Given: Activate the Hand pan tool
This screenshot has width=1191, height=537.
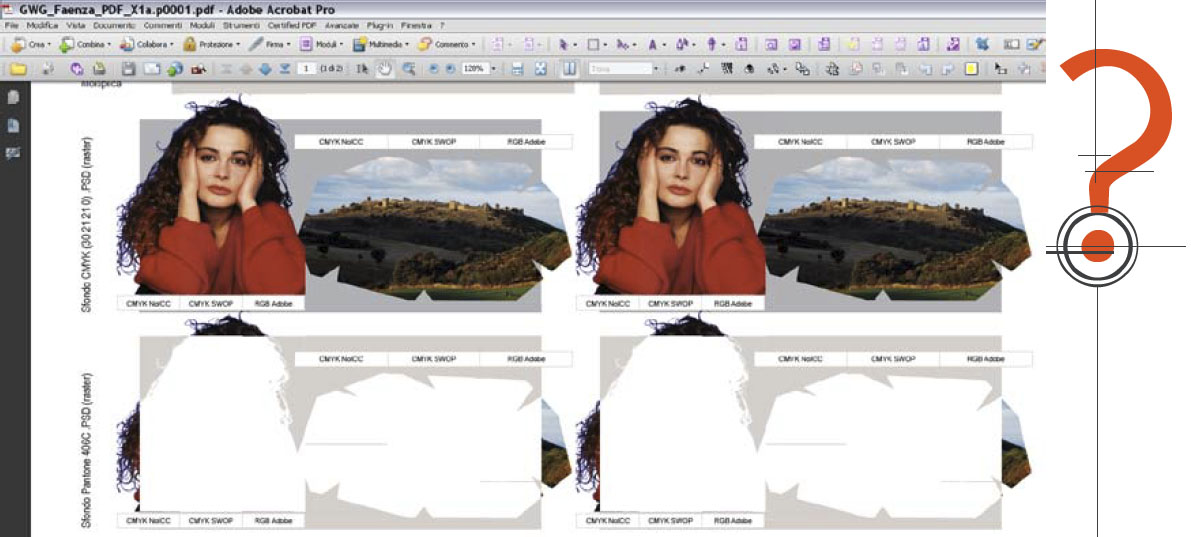Looking at the screenshot, I should coord(385,69).
